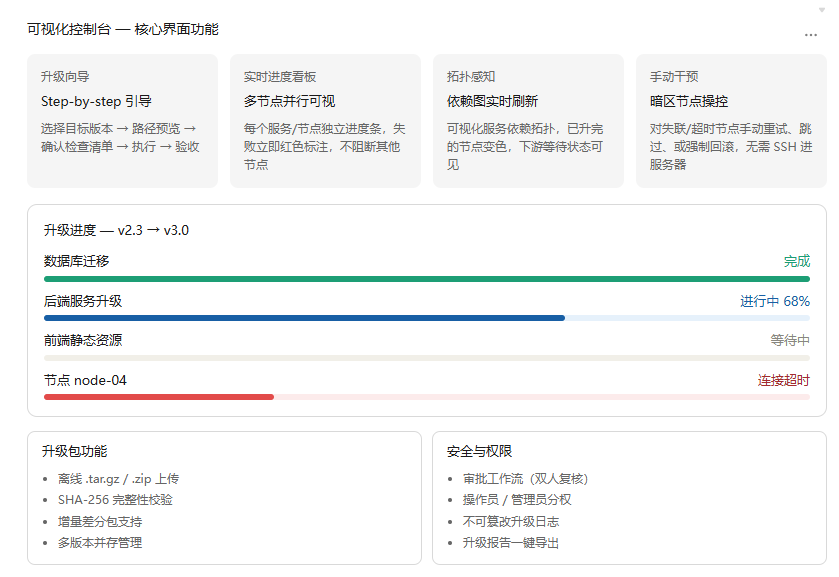
Task: Click the small collapse arrow at top right
Action: pos(822,10)
